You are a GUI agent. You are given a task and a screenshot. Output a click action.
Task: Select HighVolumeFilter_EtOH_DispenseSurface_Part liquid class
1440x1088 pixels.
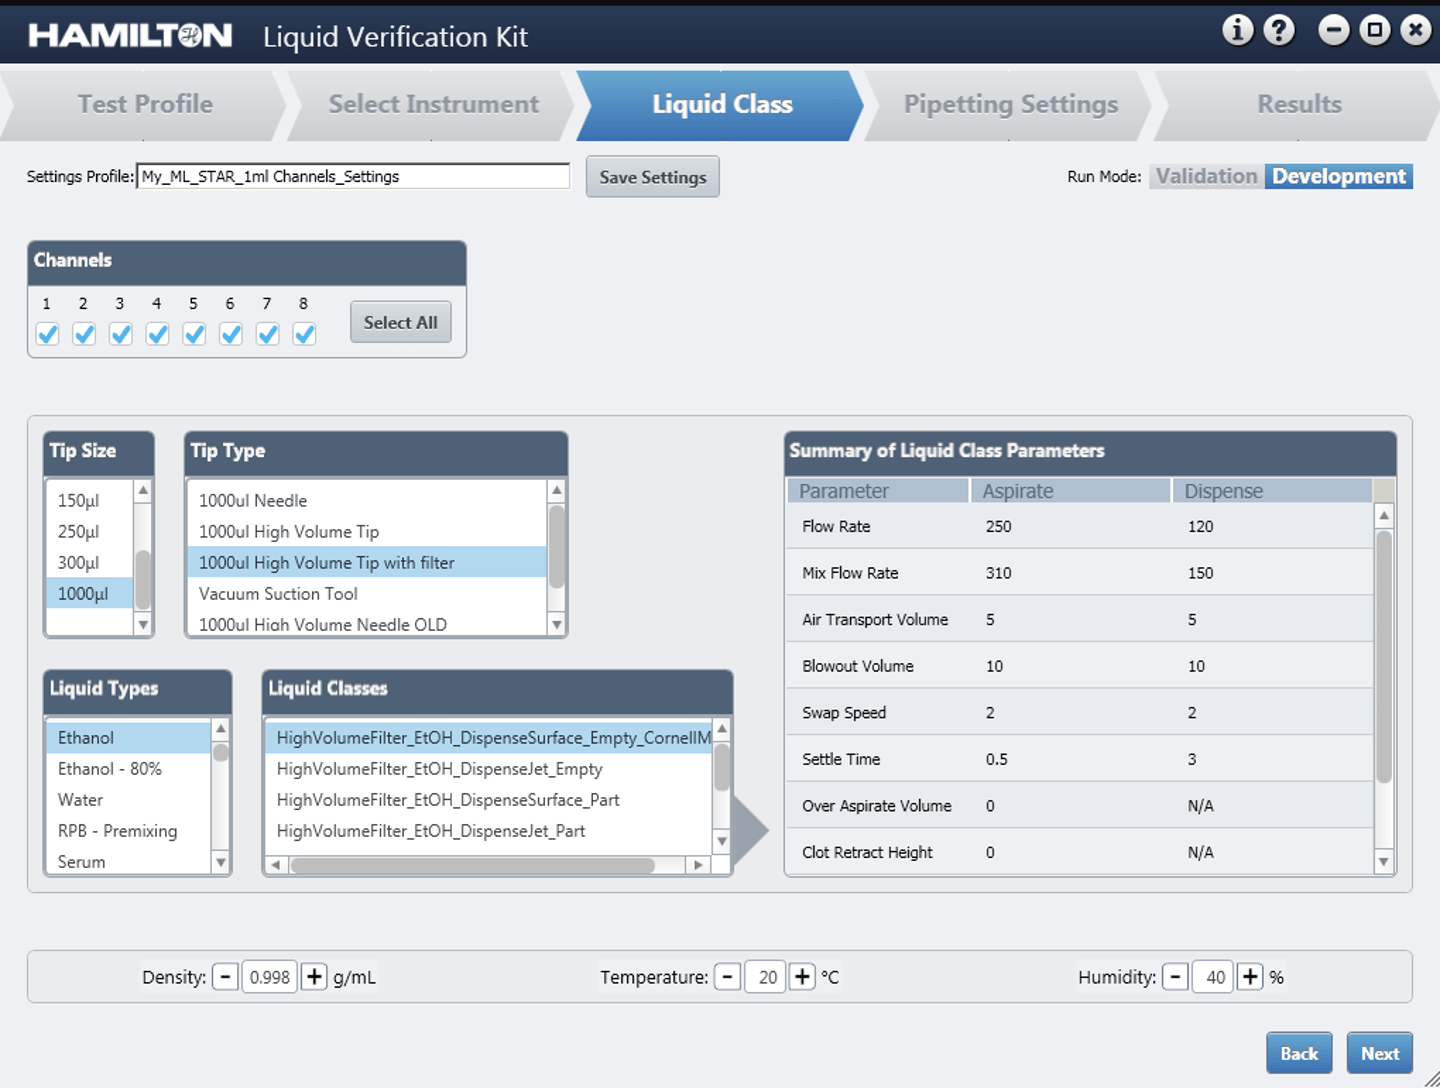(488, 799)
